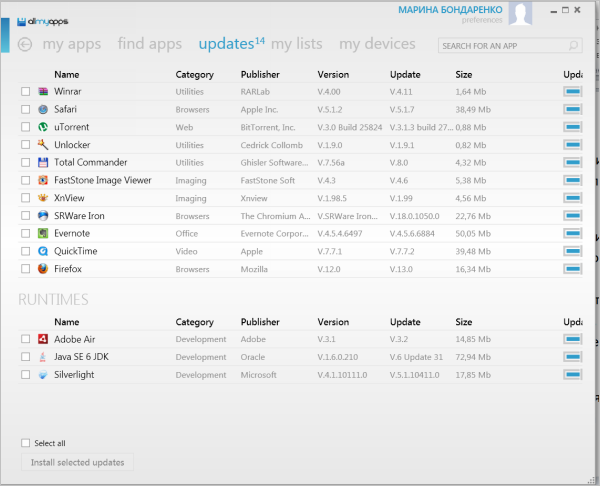Image resolution: width=600 pixels, height=486 pixels.
Task: Click the V.6 Update 31 value
Action: (416, 357)
